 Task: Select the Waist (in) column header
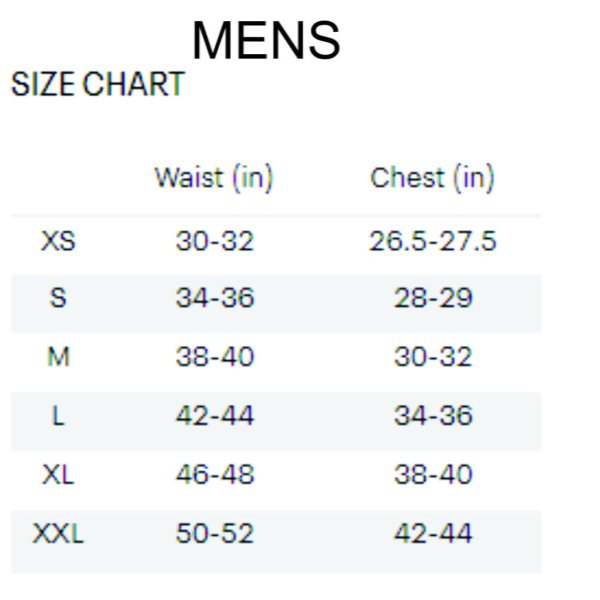[214, 178]
